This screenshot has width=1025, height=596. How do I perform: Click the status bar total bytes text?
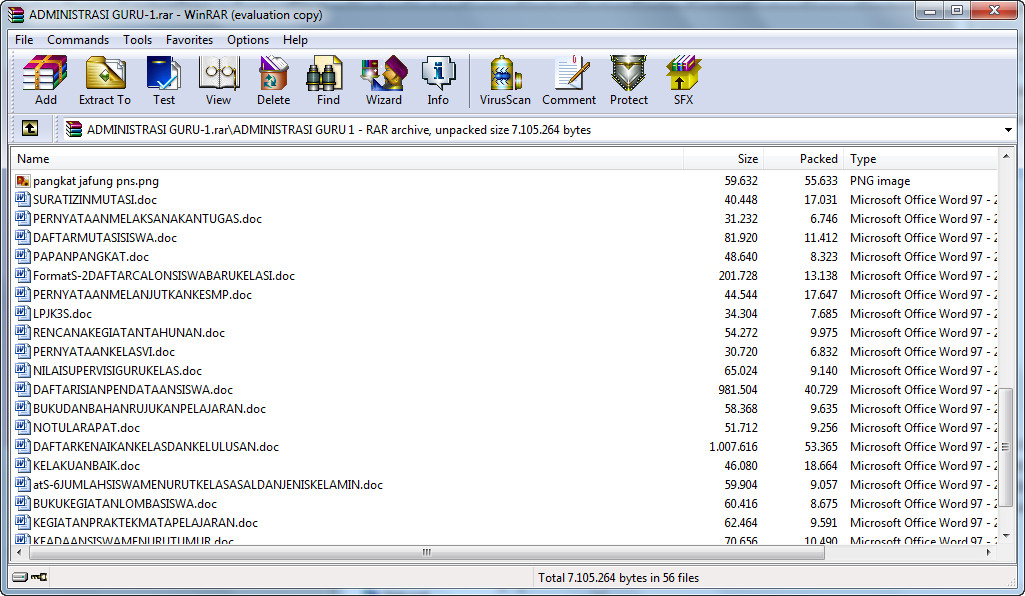click(x=618, y=578)
